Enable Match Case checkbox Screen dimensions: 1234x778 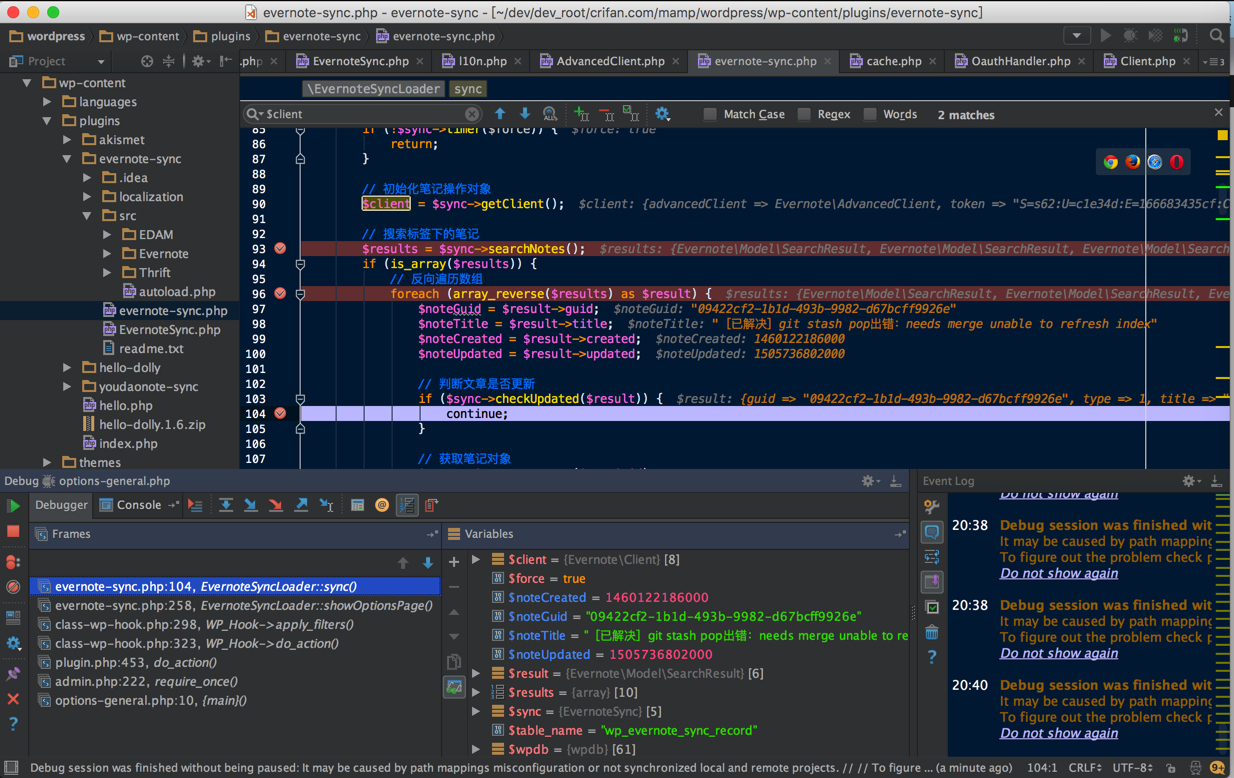pyautogui.click(x=710, y=115)
